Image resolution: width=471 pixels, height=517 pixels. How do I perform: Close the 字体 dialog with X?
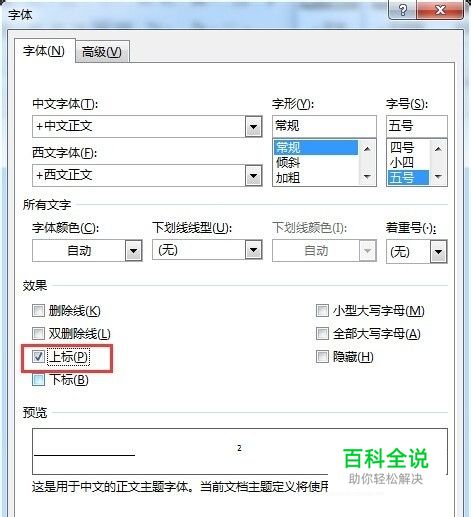[x=440, y=10]
